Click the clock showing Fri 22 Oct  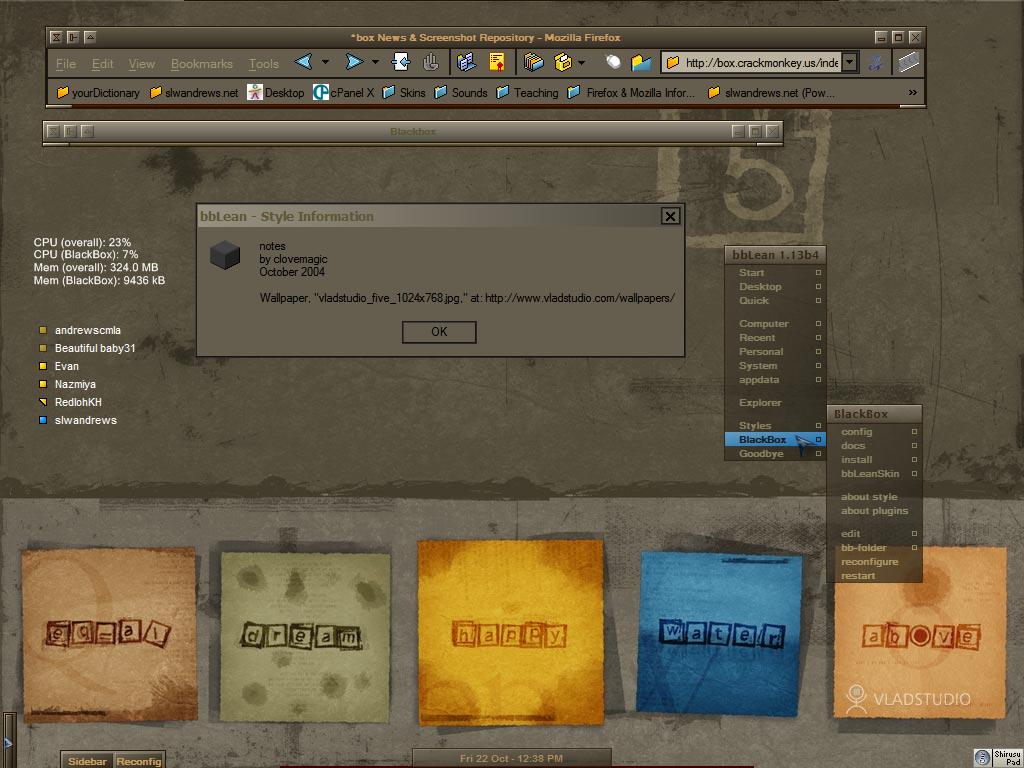click(511, 758)
